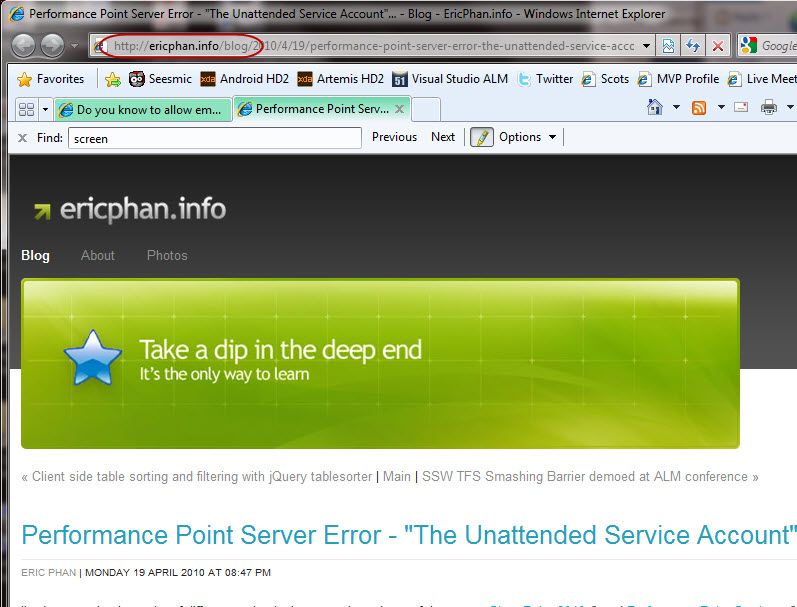797x607 pixels.
Task: Click the Read Mail envelope icon
Action: [x=741, y=108]
